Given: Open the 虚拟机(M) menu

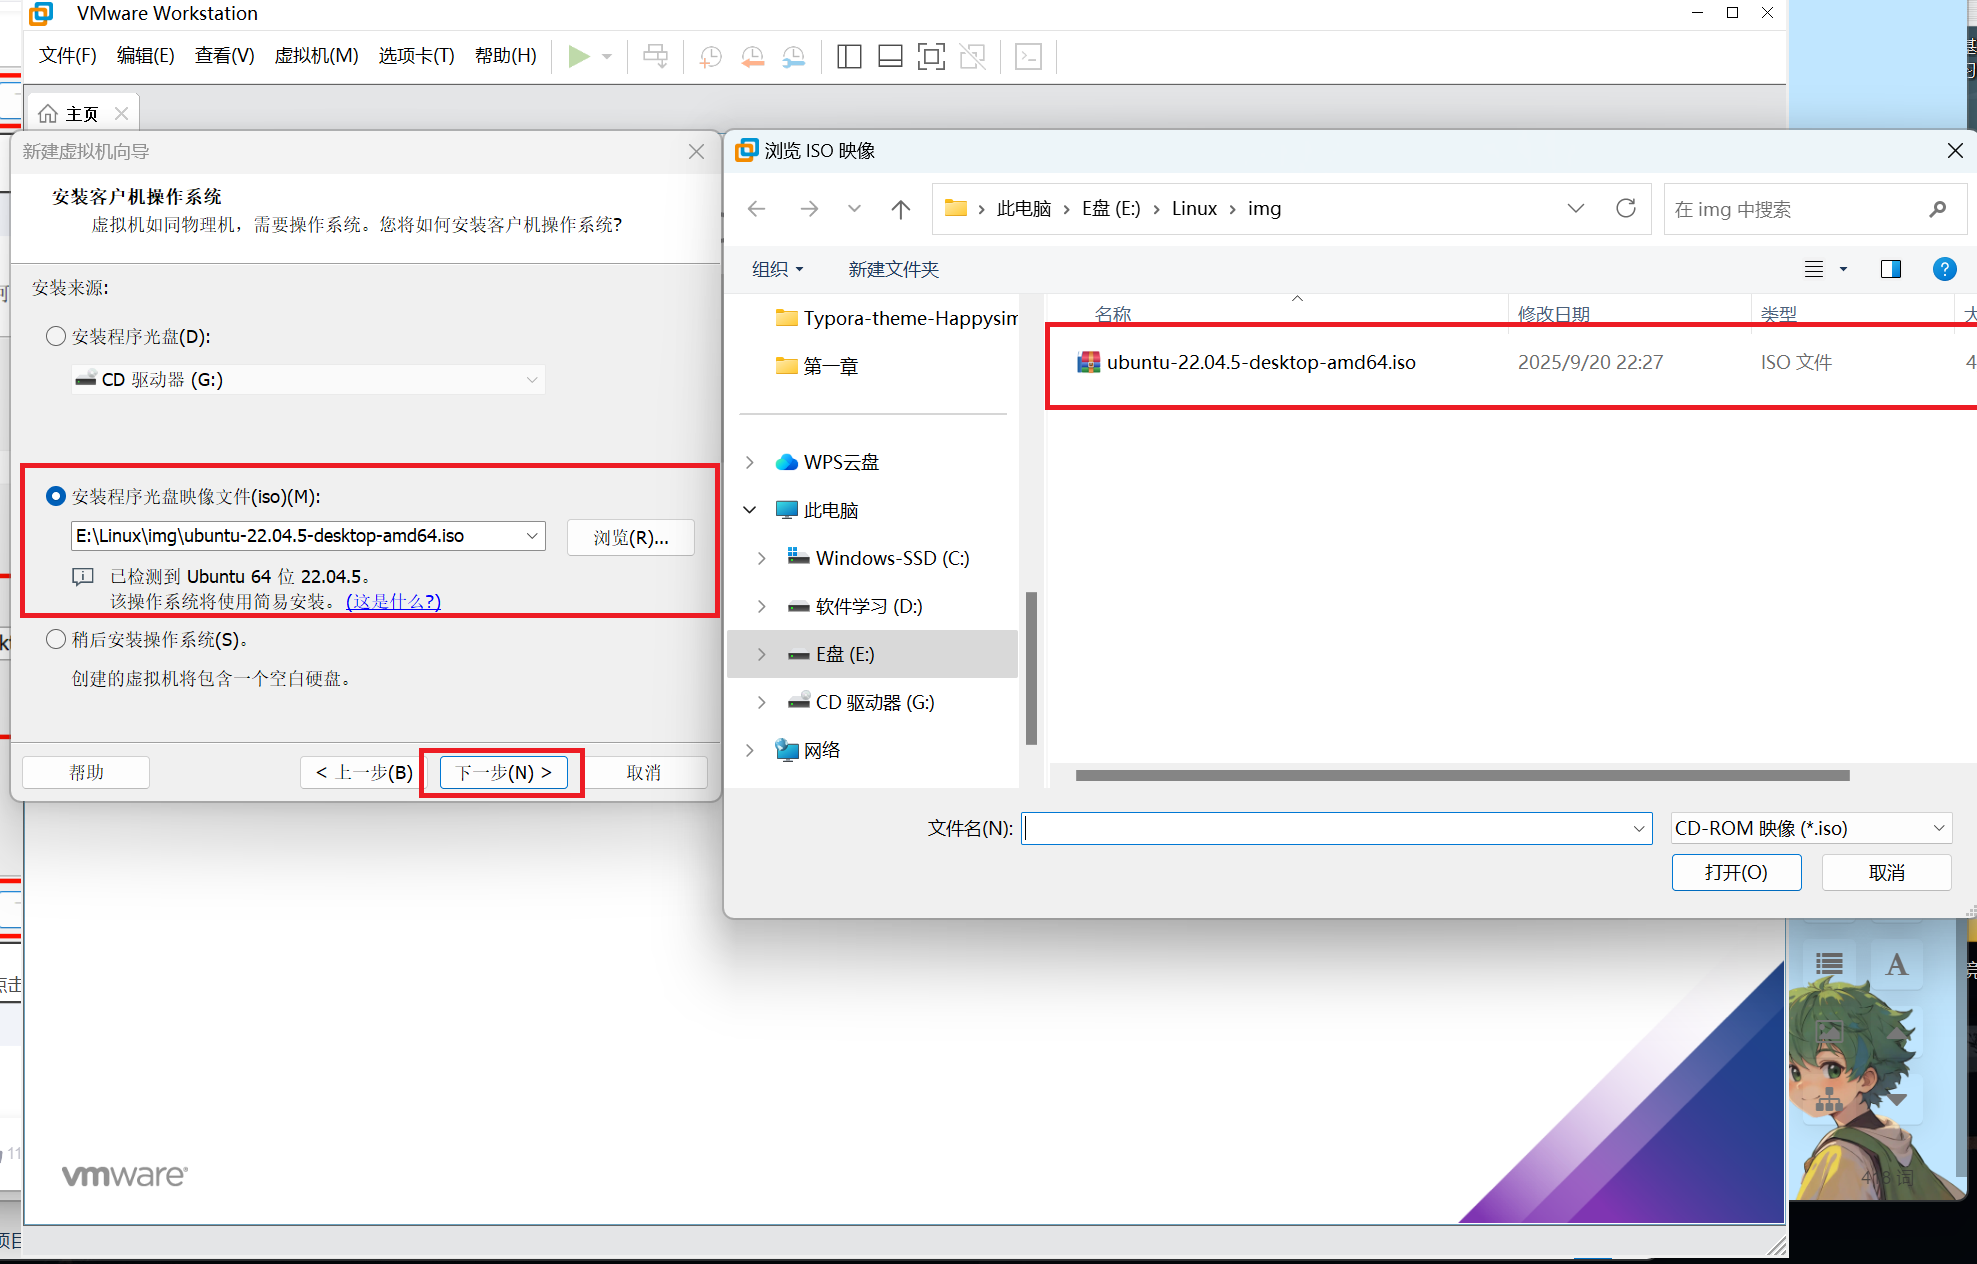Looking at the screenshot, I should point(316,56).
